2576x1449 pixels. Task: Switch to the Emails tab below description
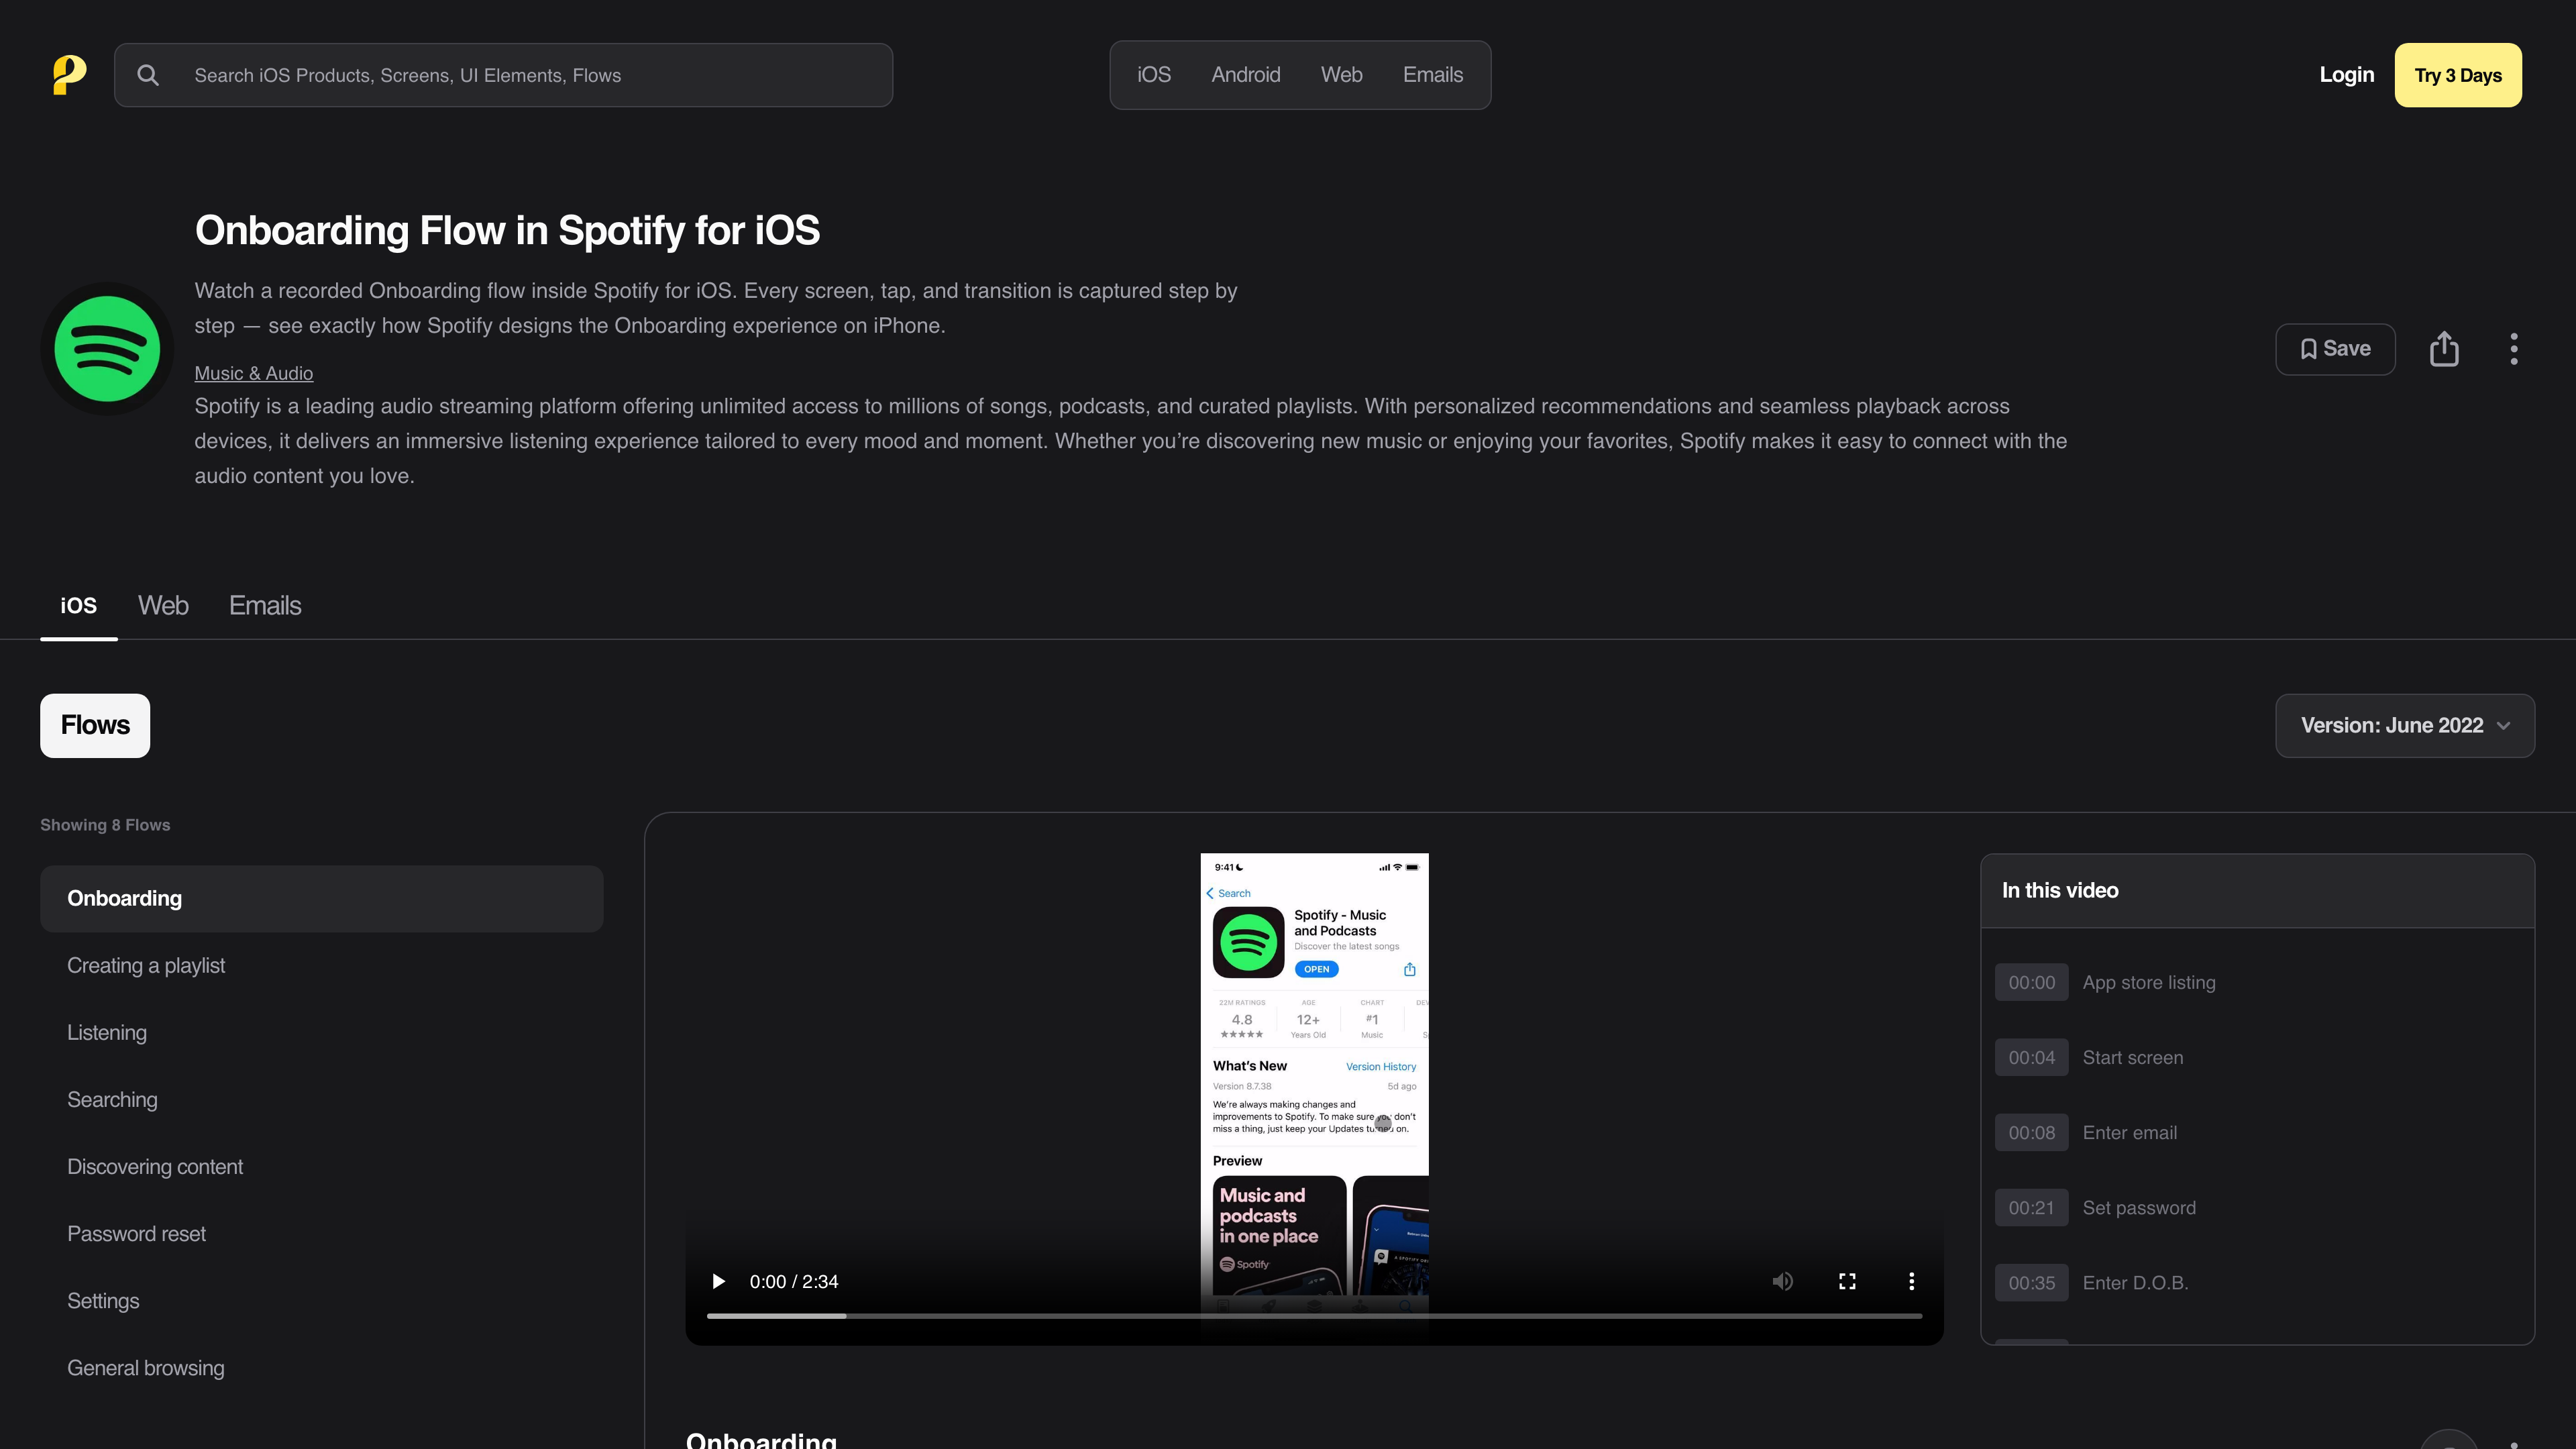tap(265, 606)
